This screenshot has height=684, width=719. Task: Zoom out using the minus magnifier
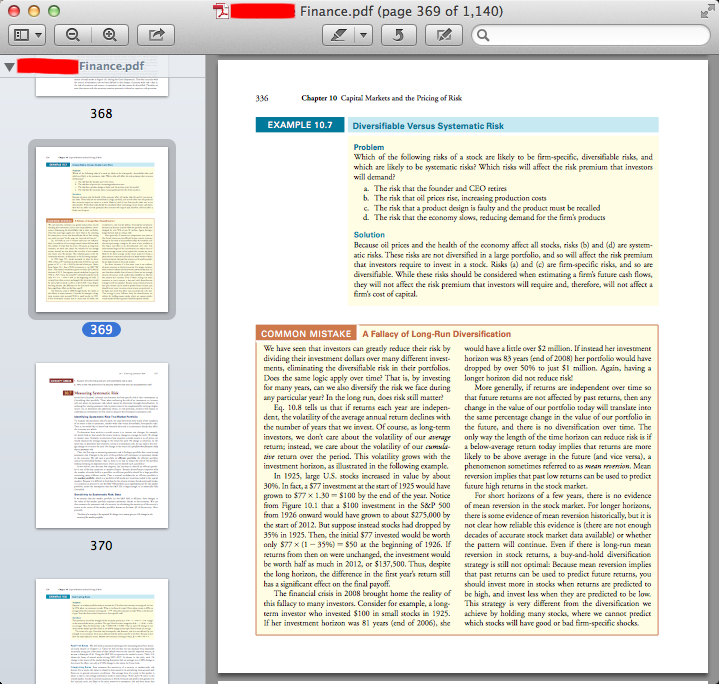click(73, 35)
